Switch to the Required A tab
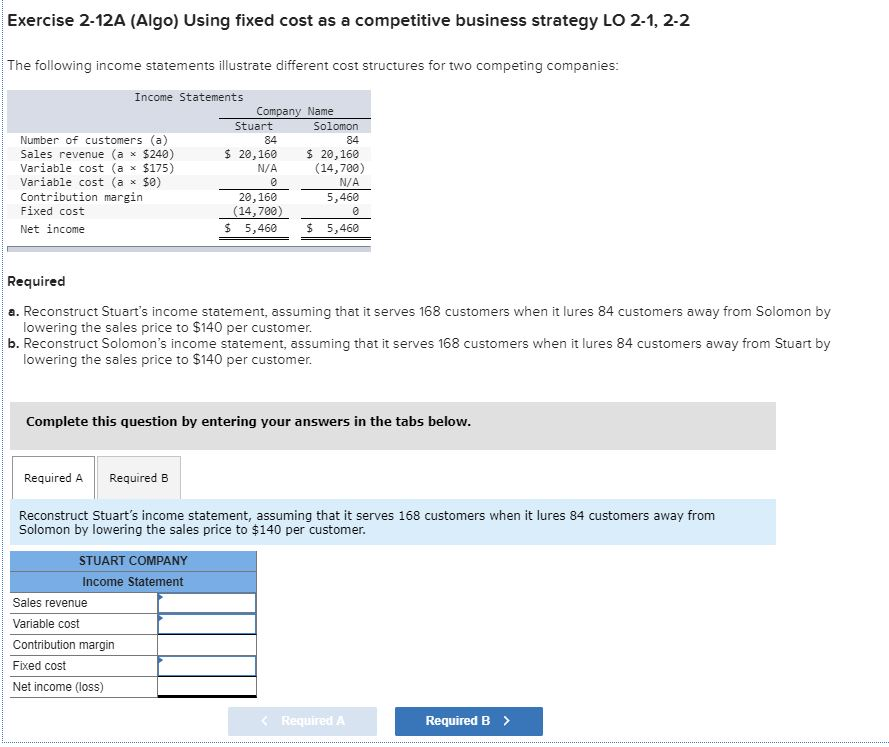889x747 pixels. tap(52, 477)
